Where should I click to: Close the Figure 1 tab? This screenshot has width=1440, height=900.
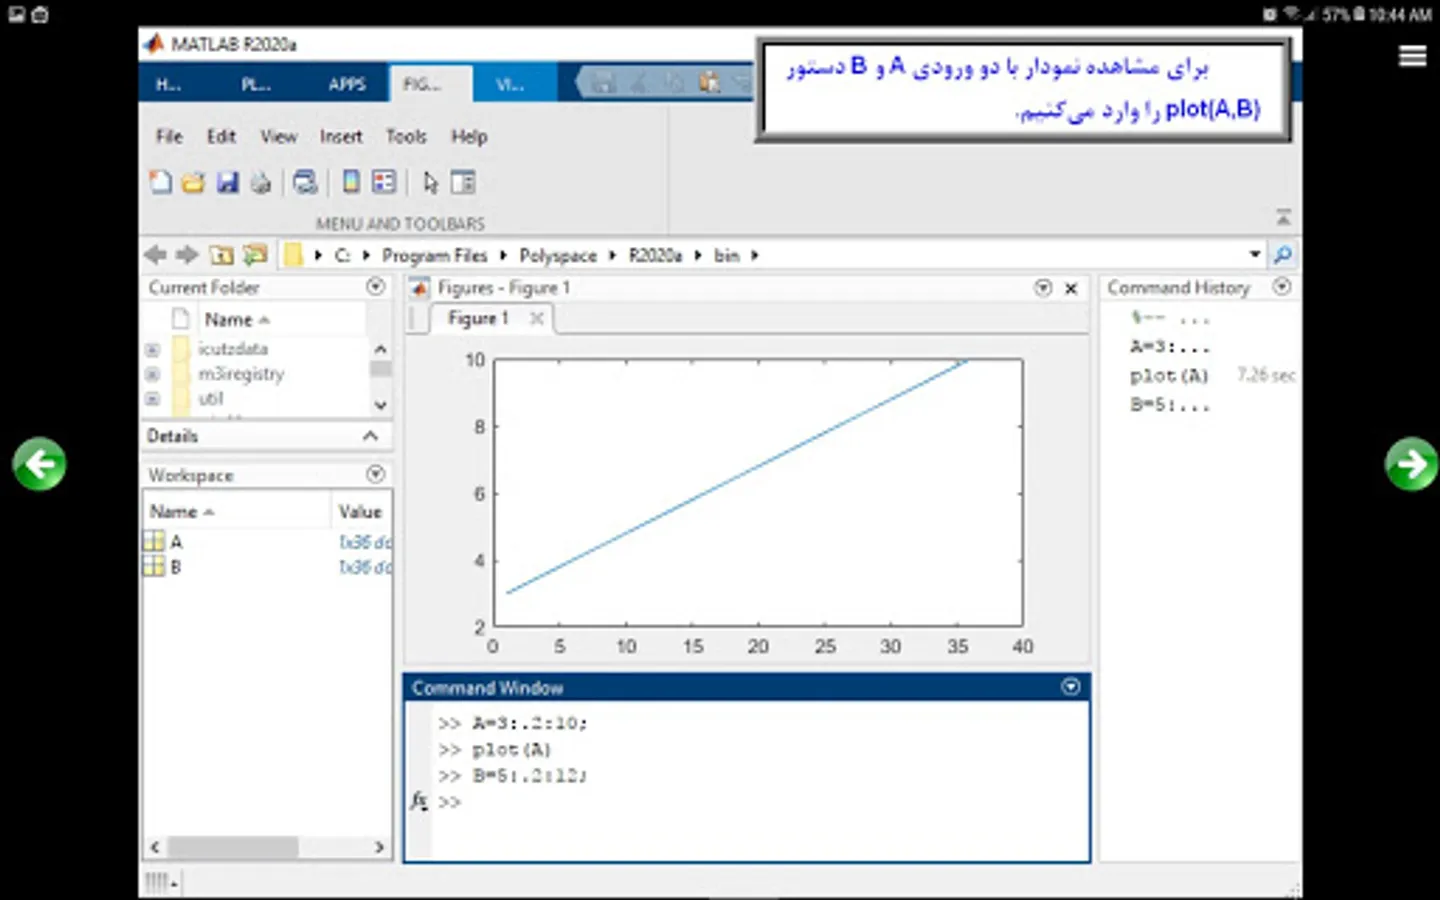537,318
